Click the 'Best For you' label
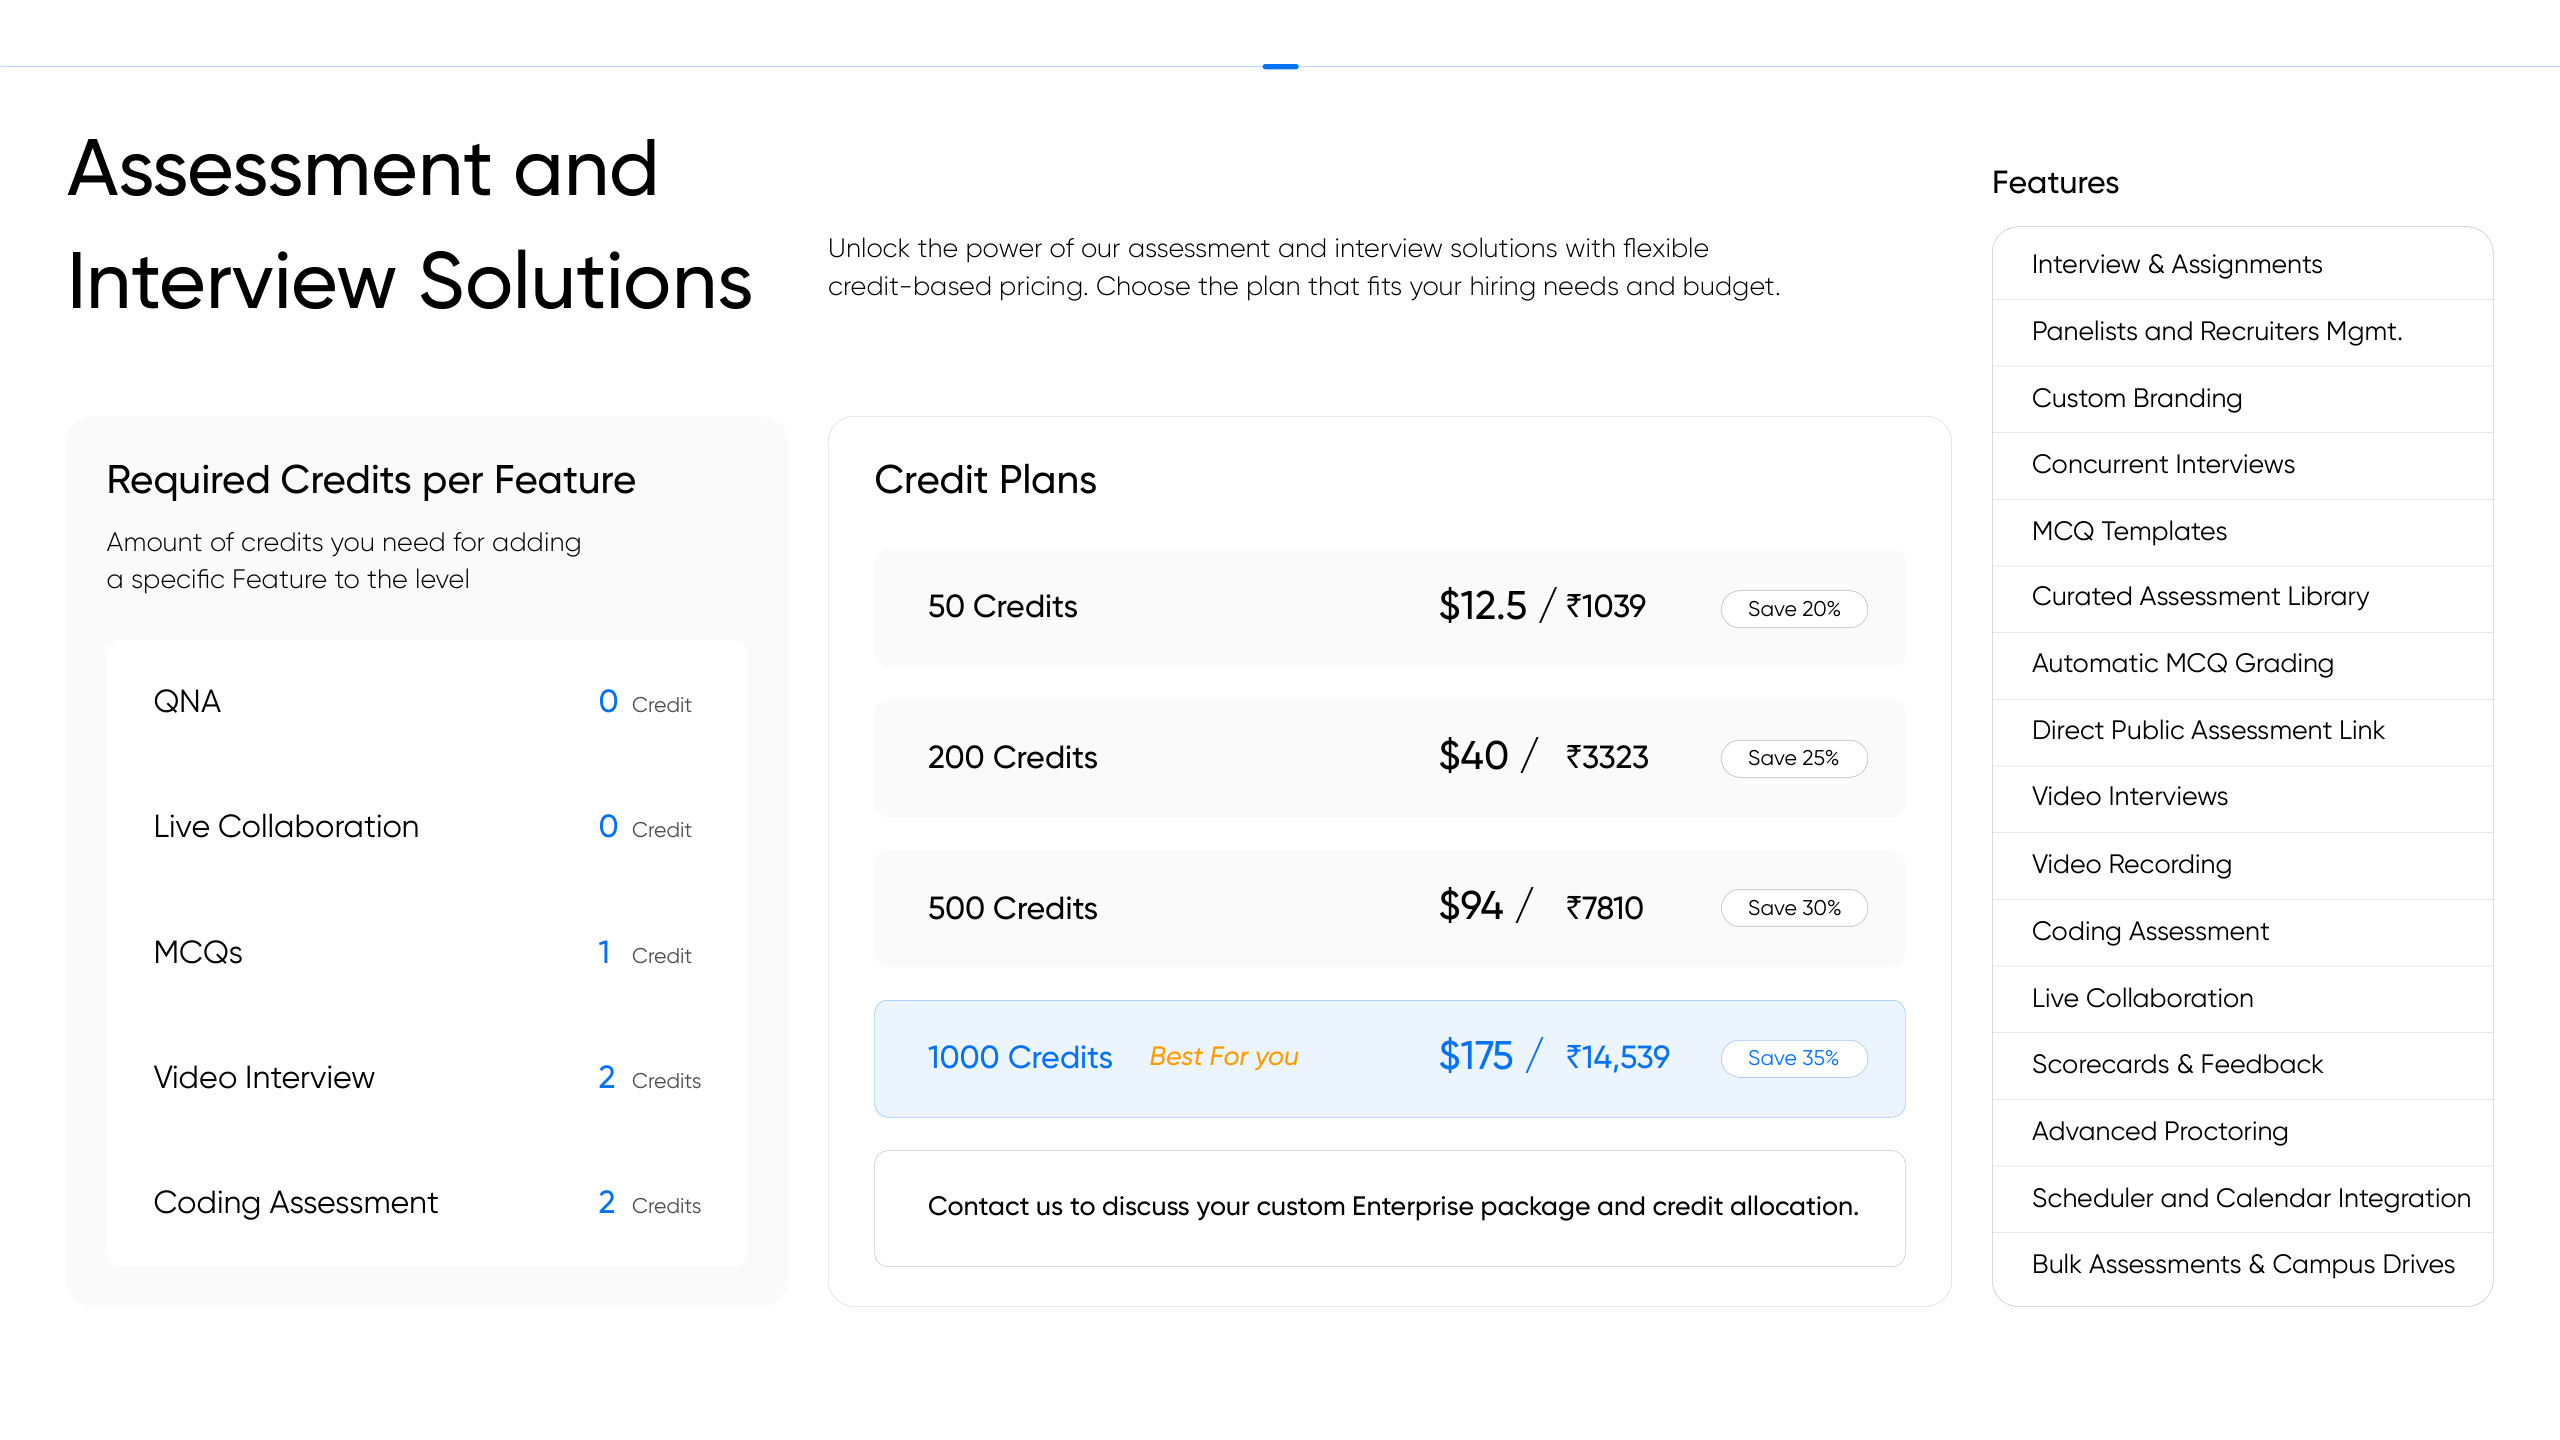The image size is (2560, 1440). 1224,1057
